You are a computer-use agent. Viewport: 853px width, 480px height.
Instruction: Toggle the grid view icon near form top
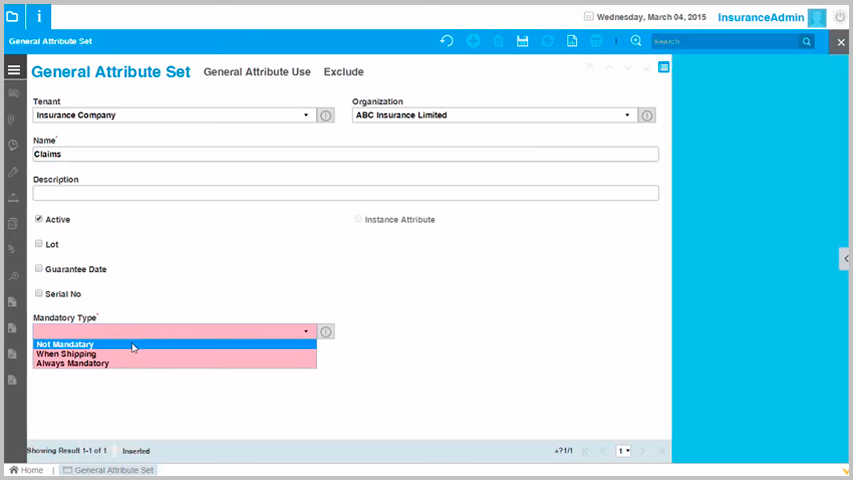664,67
